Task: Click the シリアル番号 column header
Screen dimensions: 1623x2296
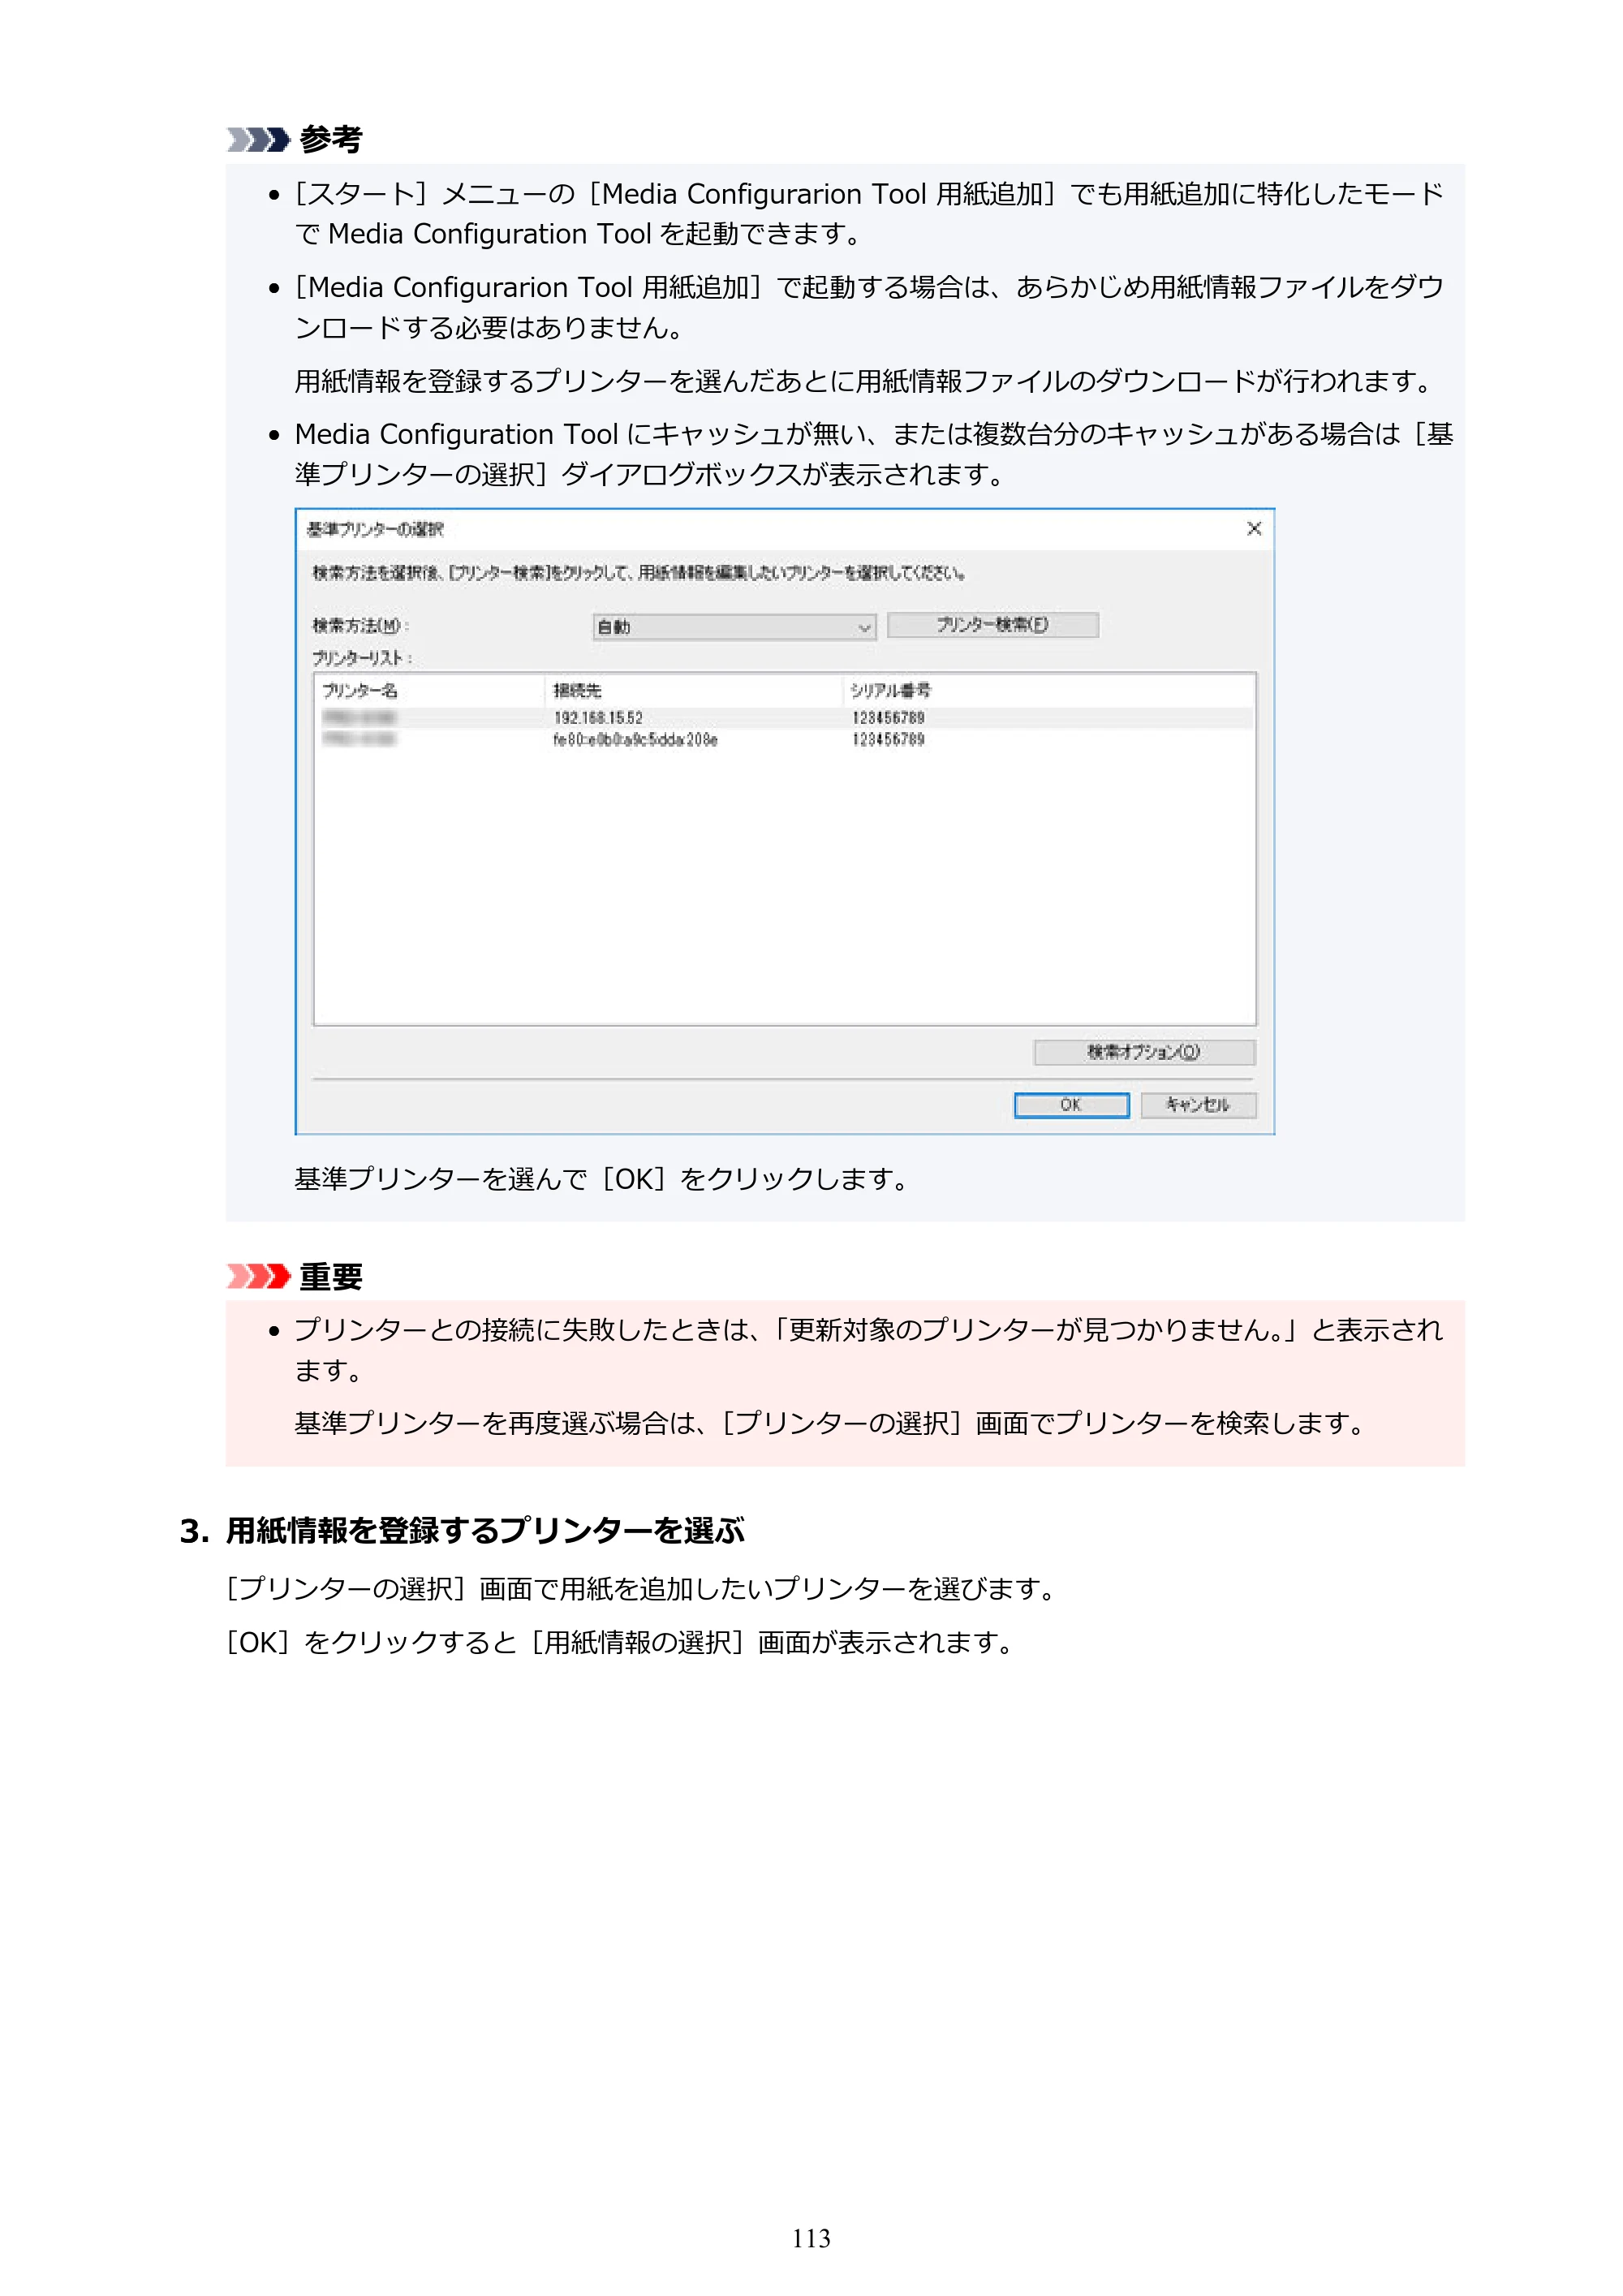Action: [x=1048, y=690]
